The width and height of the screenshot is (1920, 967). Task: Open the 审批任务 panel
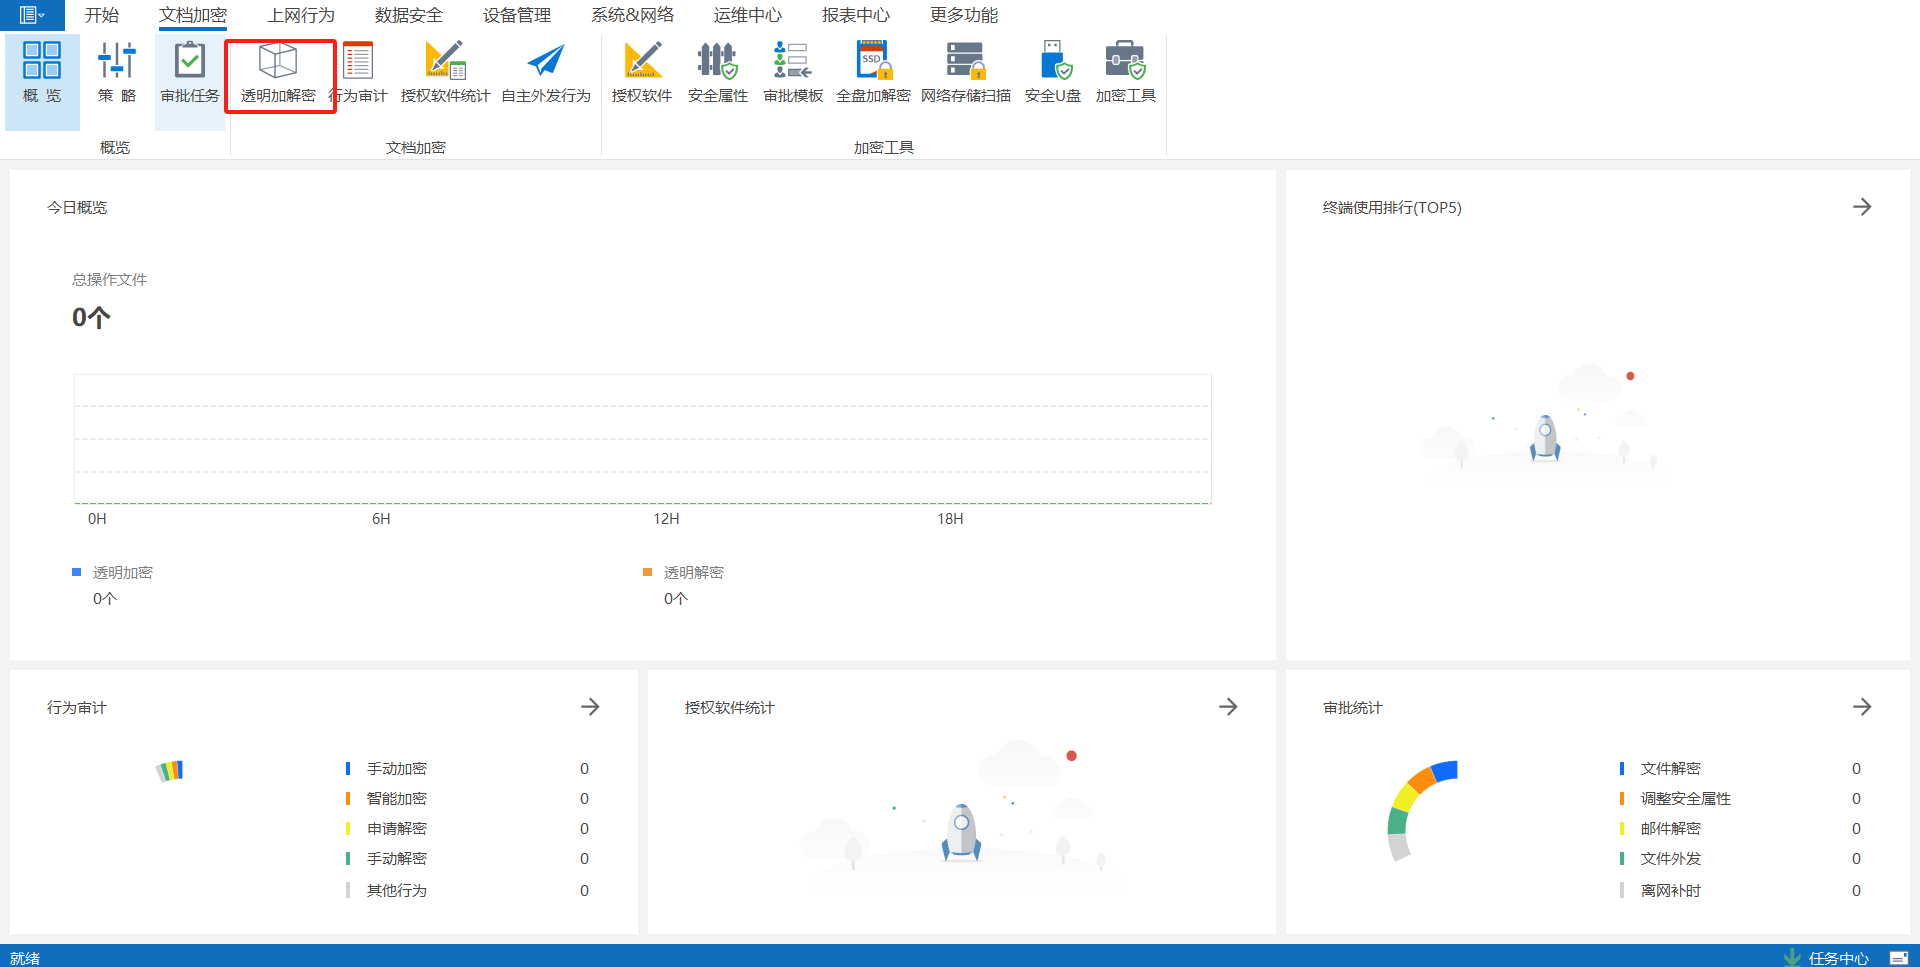190,73
